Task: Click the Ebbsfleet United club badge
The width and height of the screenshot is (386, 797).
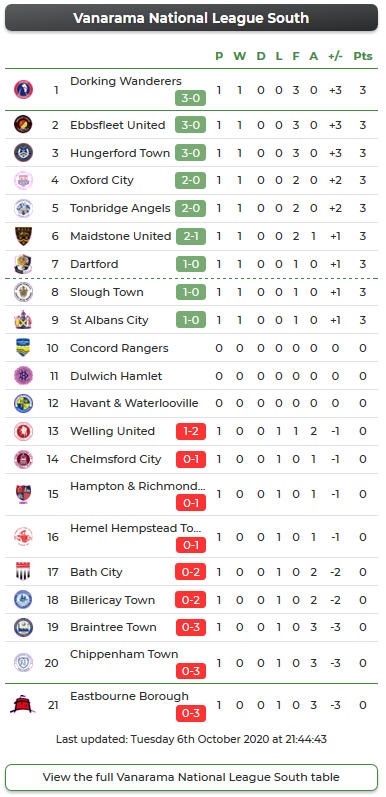Action: tap(23, 125)
